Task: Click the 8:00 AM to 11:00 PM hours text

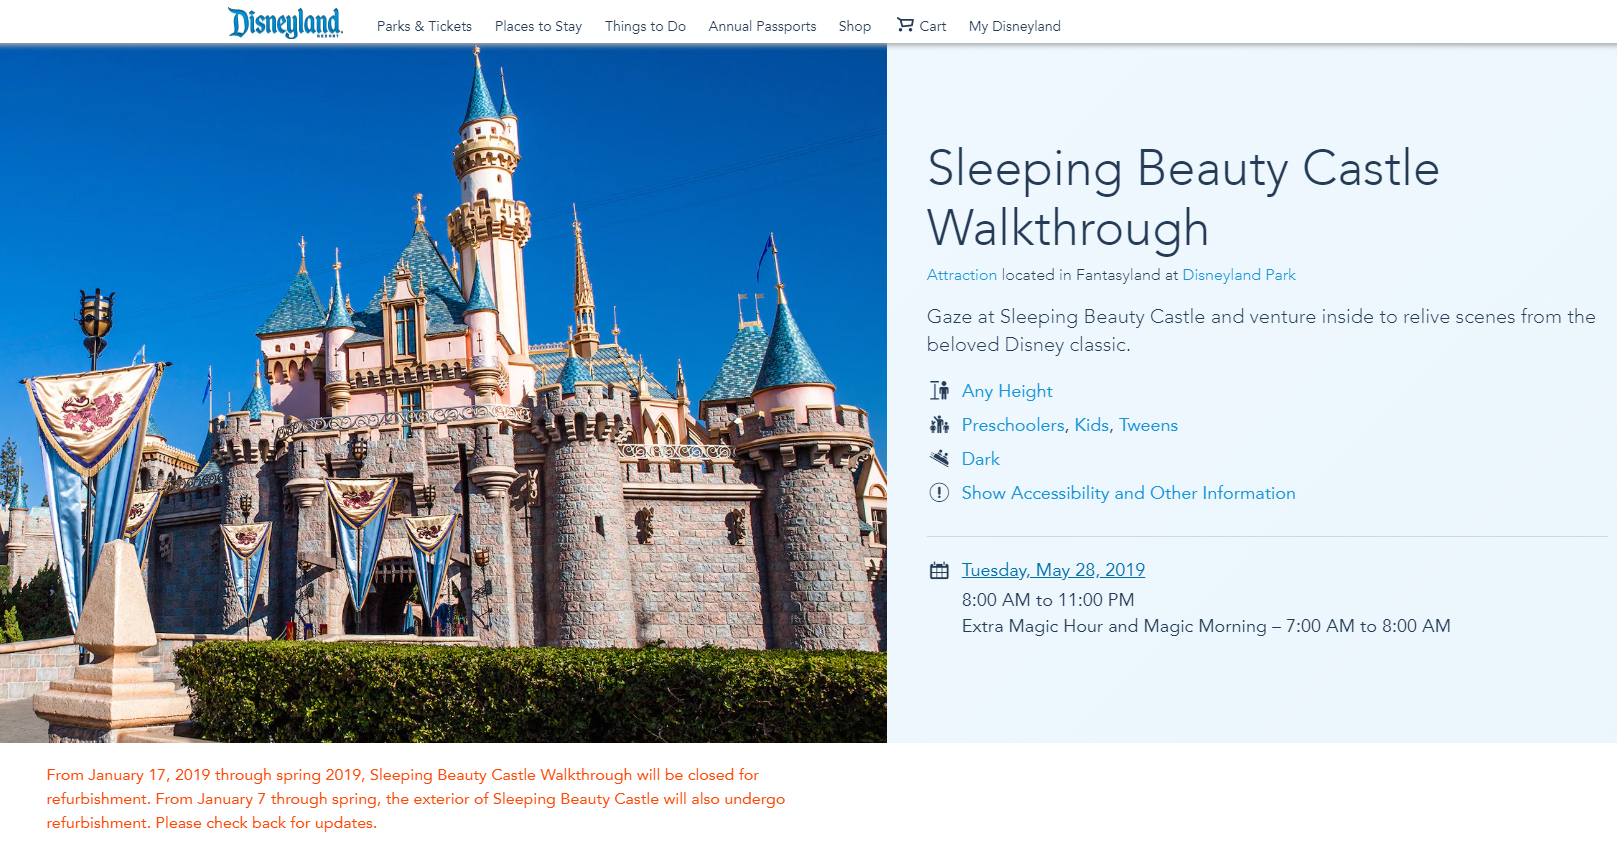Action: click(1048, 600)
